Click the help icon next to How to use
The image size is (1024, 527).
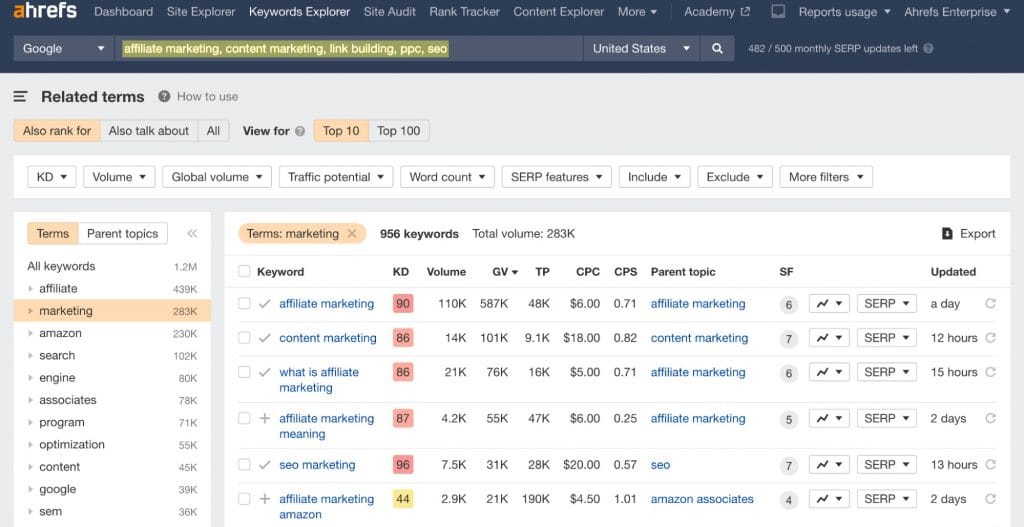click(164, 97)
